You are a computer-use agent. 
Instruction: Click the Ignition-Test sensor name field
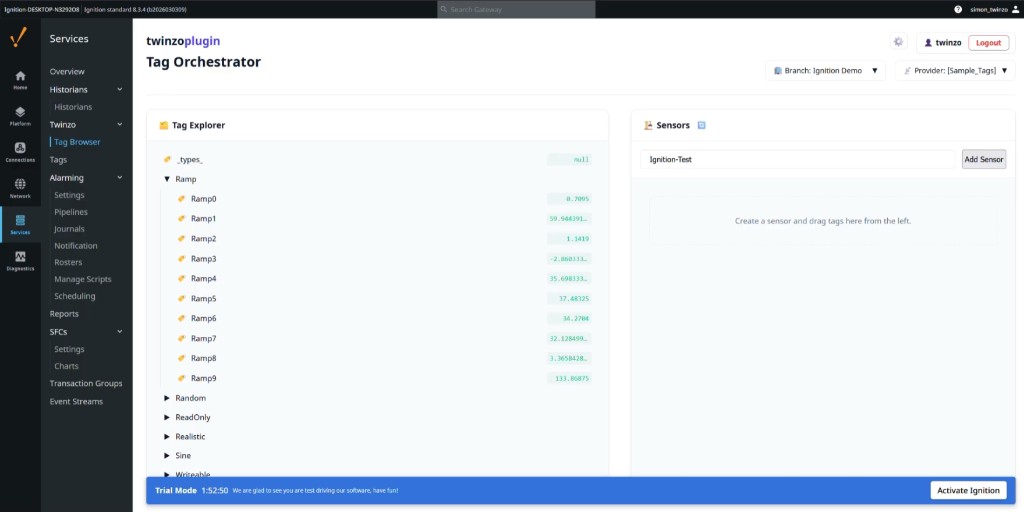pos(797,159)
